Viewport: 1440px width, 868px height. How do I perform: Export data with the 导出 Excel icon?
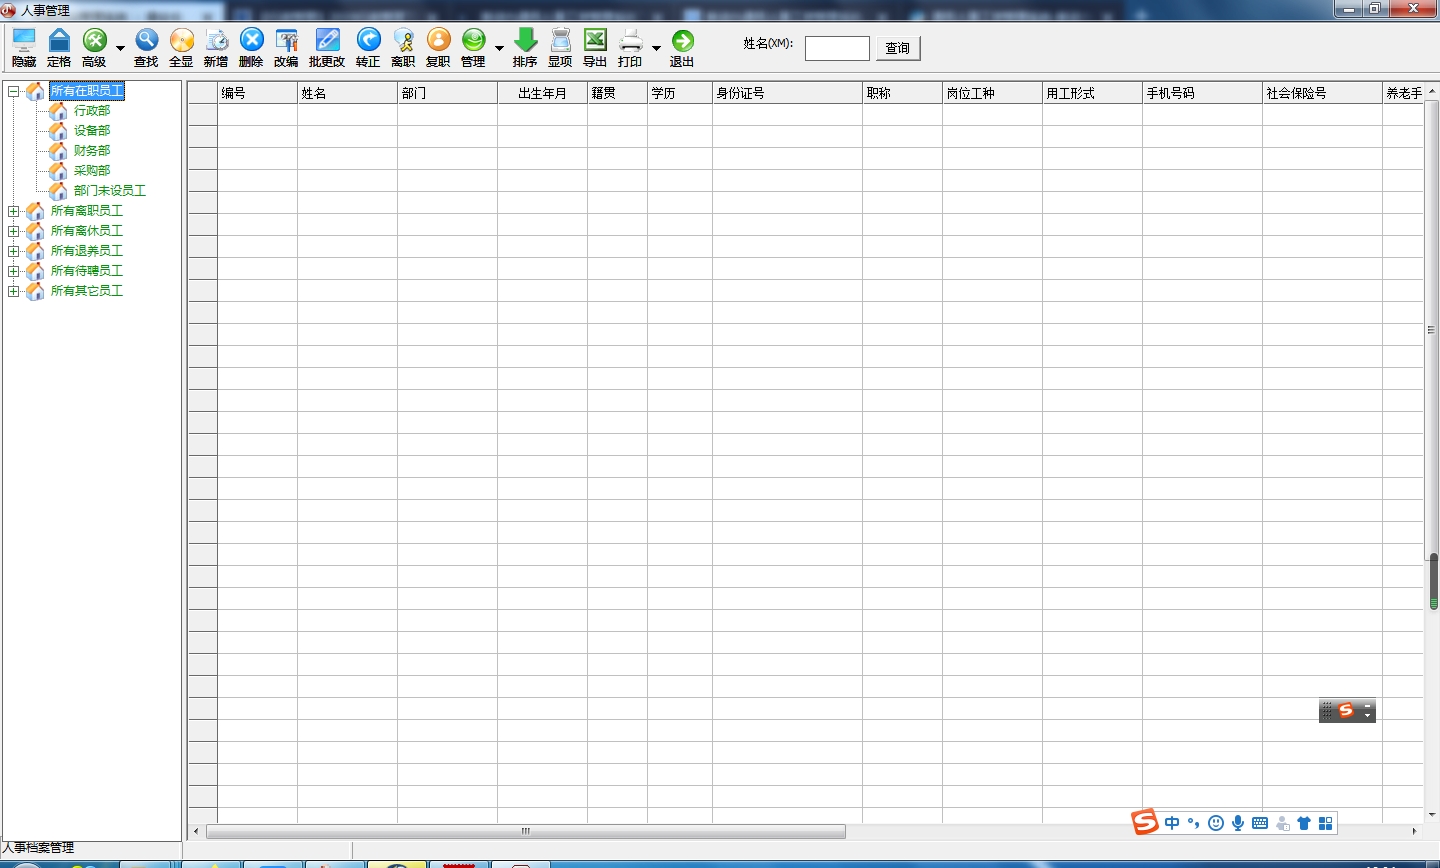[595, 47]
